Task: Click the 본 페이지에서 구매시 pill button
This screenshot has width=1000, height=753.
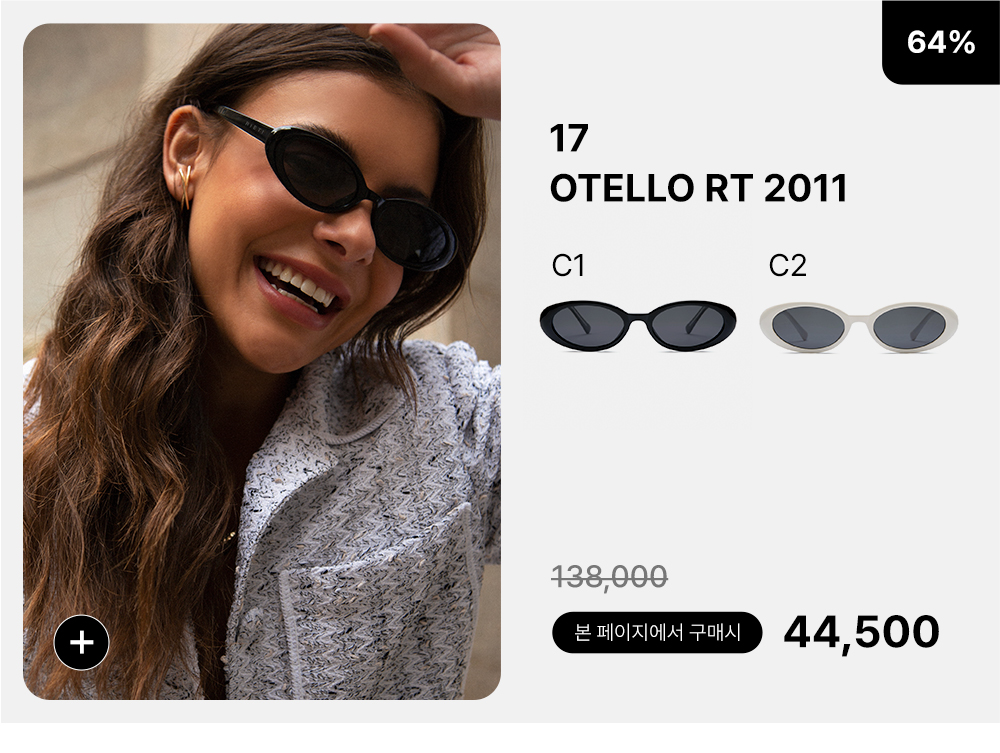Action: click(x=657, y=632)
